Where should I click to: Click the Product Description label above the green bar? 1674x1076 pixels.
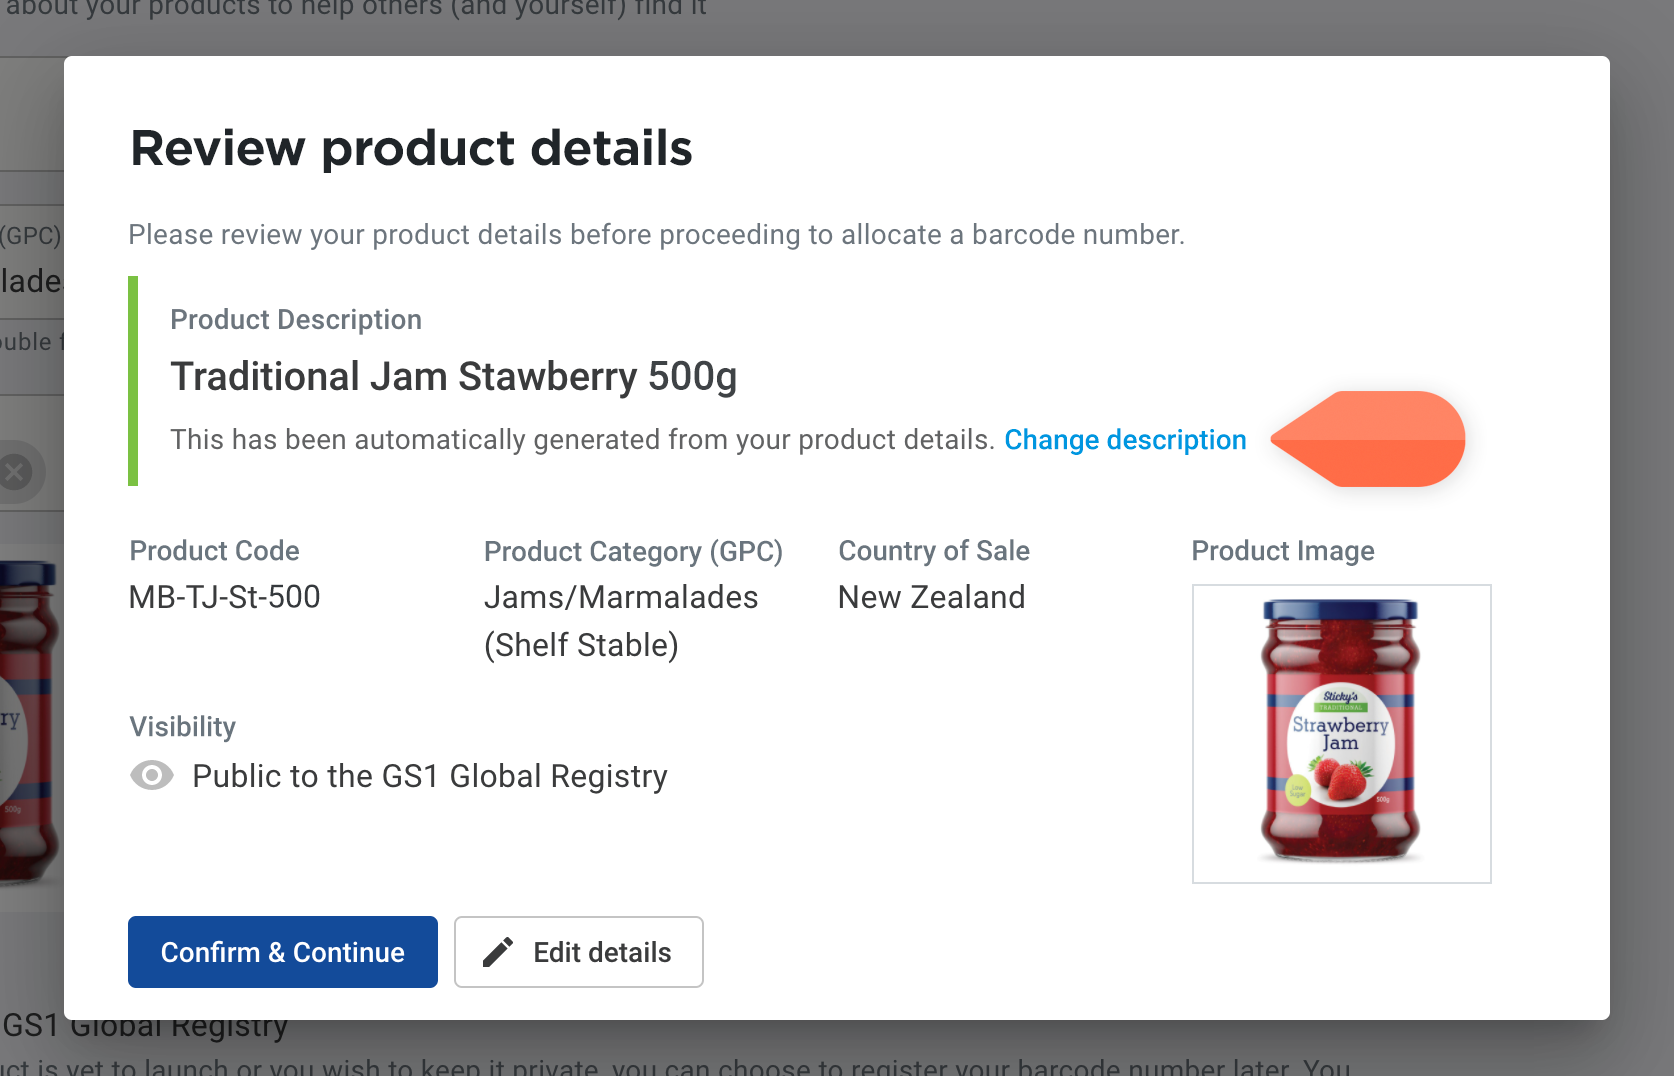tap(296, 319)
